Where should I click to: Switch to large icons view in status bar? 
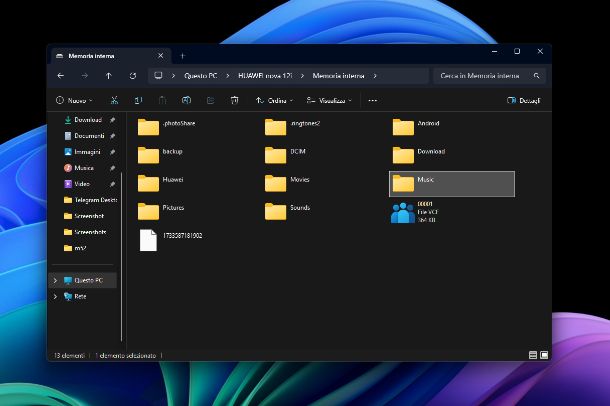tap(543, 354)
